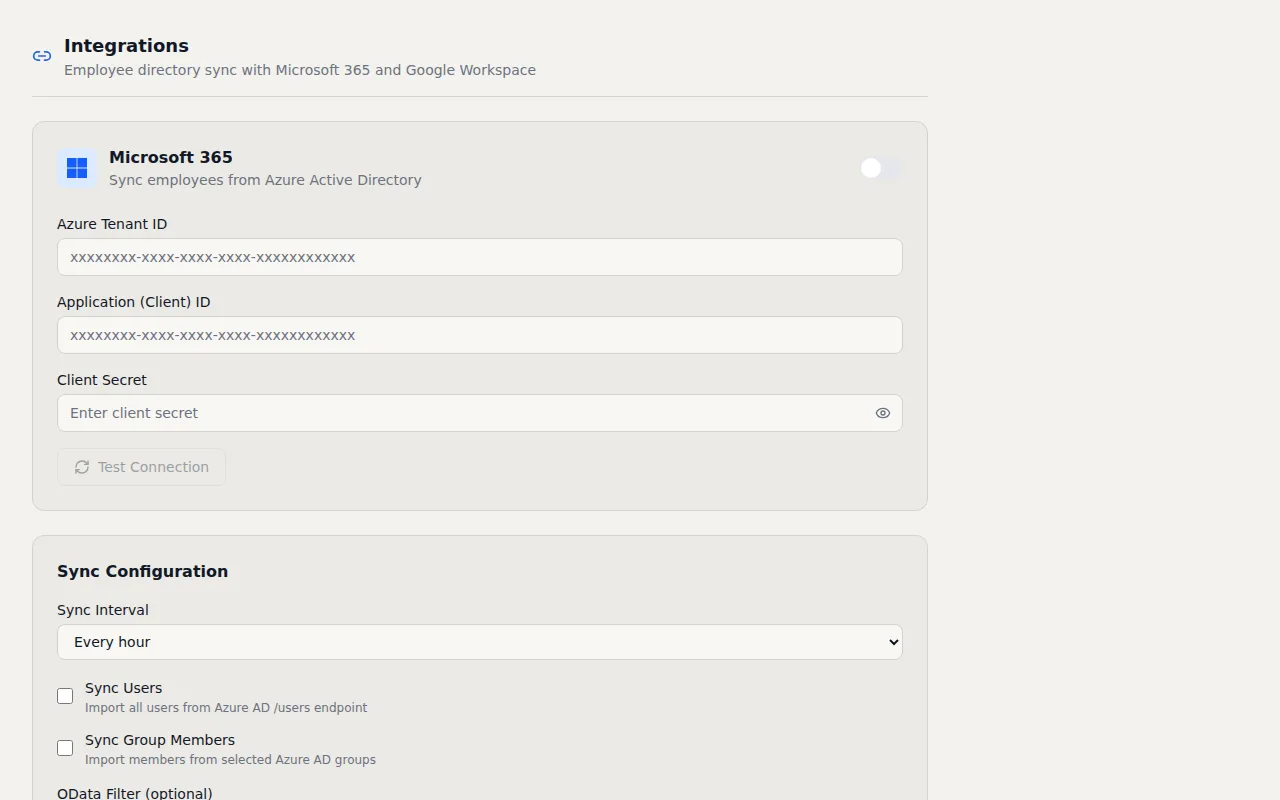Click the Sync Configuration section heading
The height and width of the screenshot is (800, 1280).
tap(142, 571)
